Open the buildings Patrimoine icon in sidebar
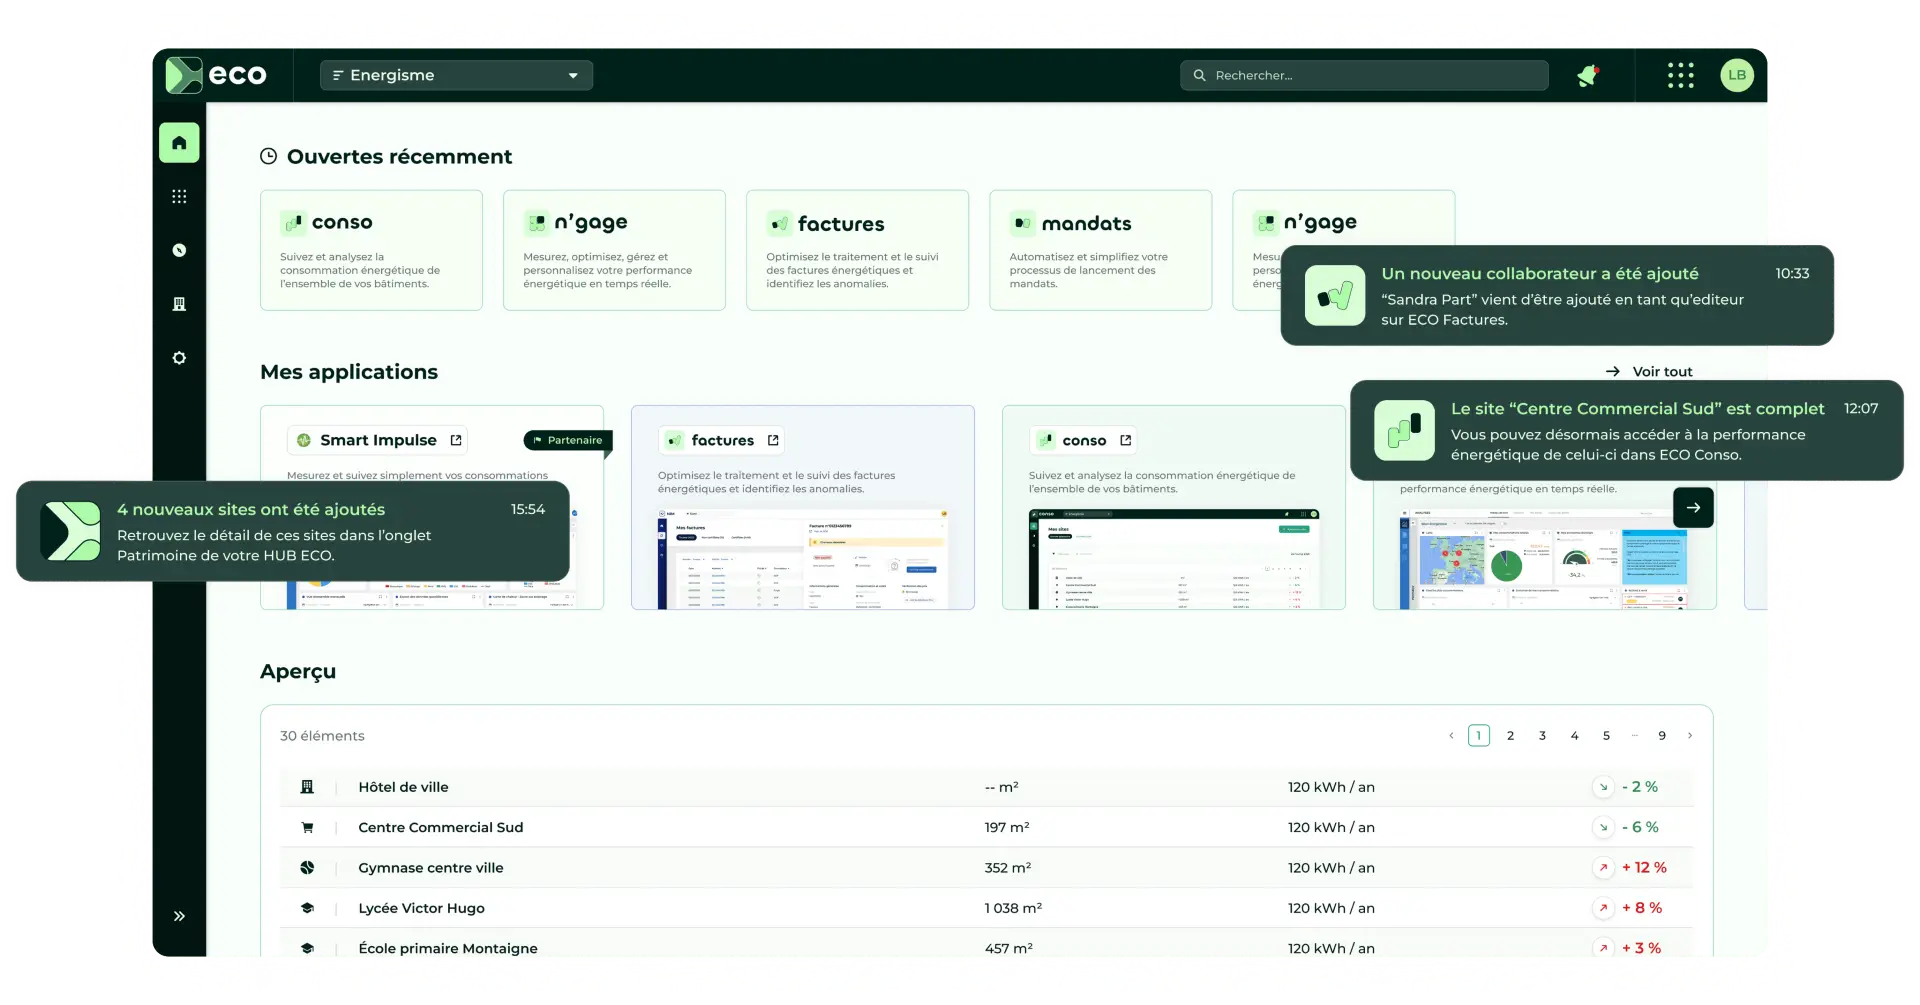Viewport: 1920px width, 1005px height. (x=179, y=304)
